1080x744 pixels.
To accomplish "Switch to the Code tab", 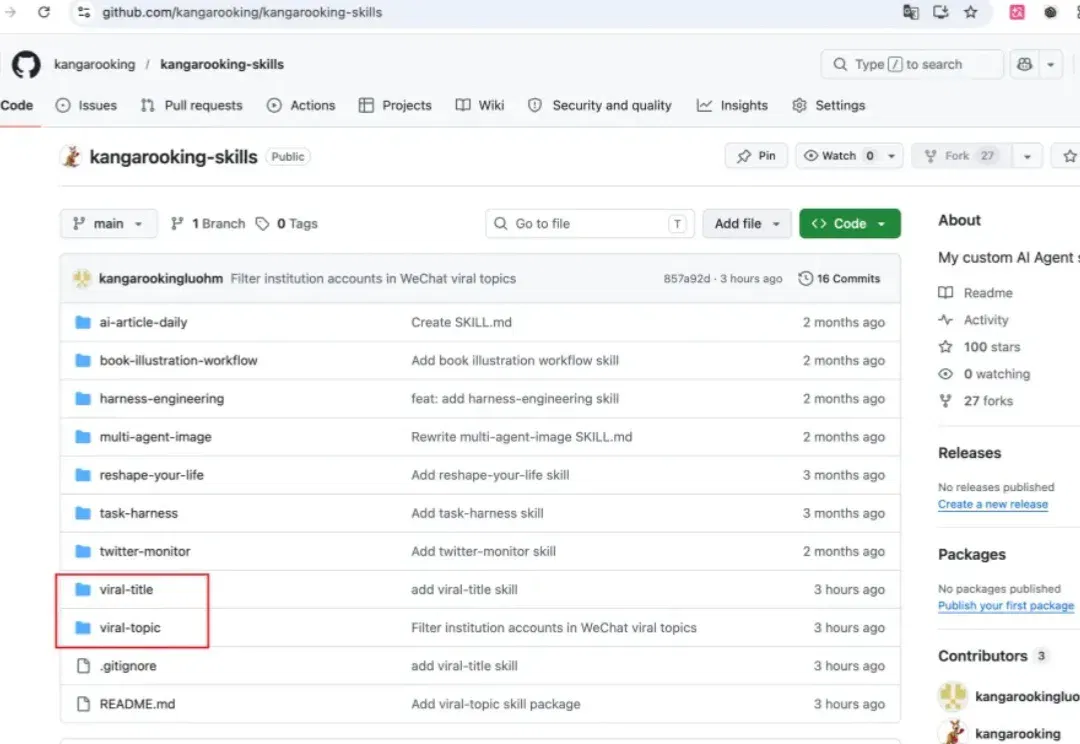I will [17, 105].
